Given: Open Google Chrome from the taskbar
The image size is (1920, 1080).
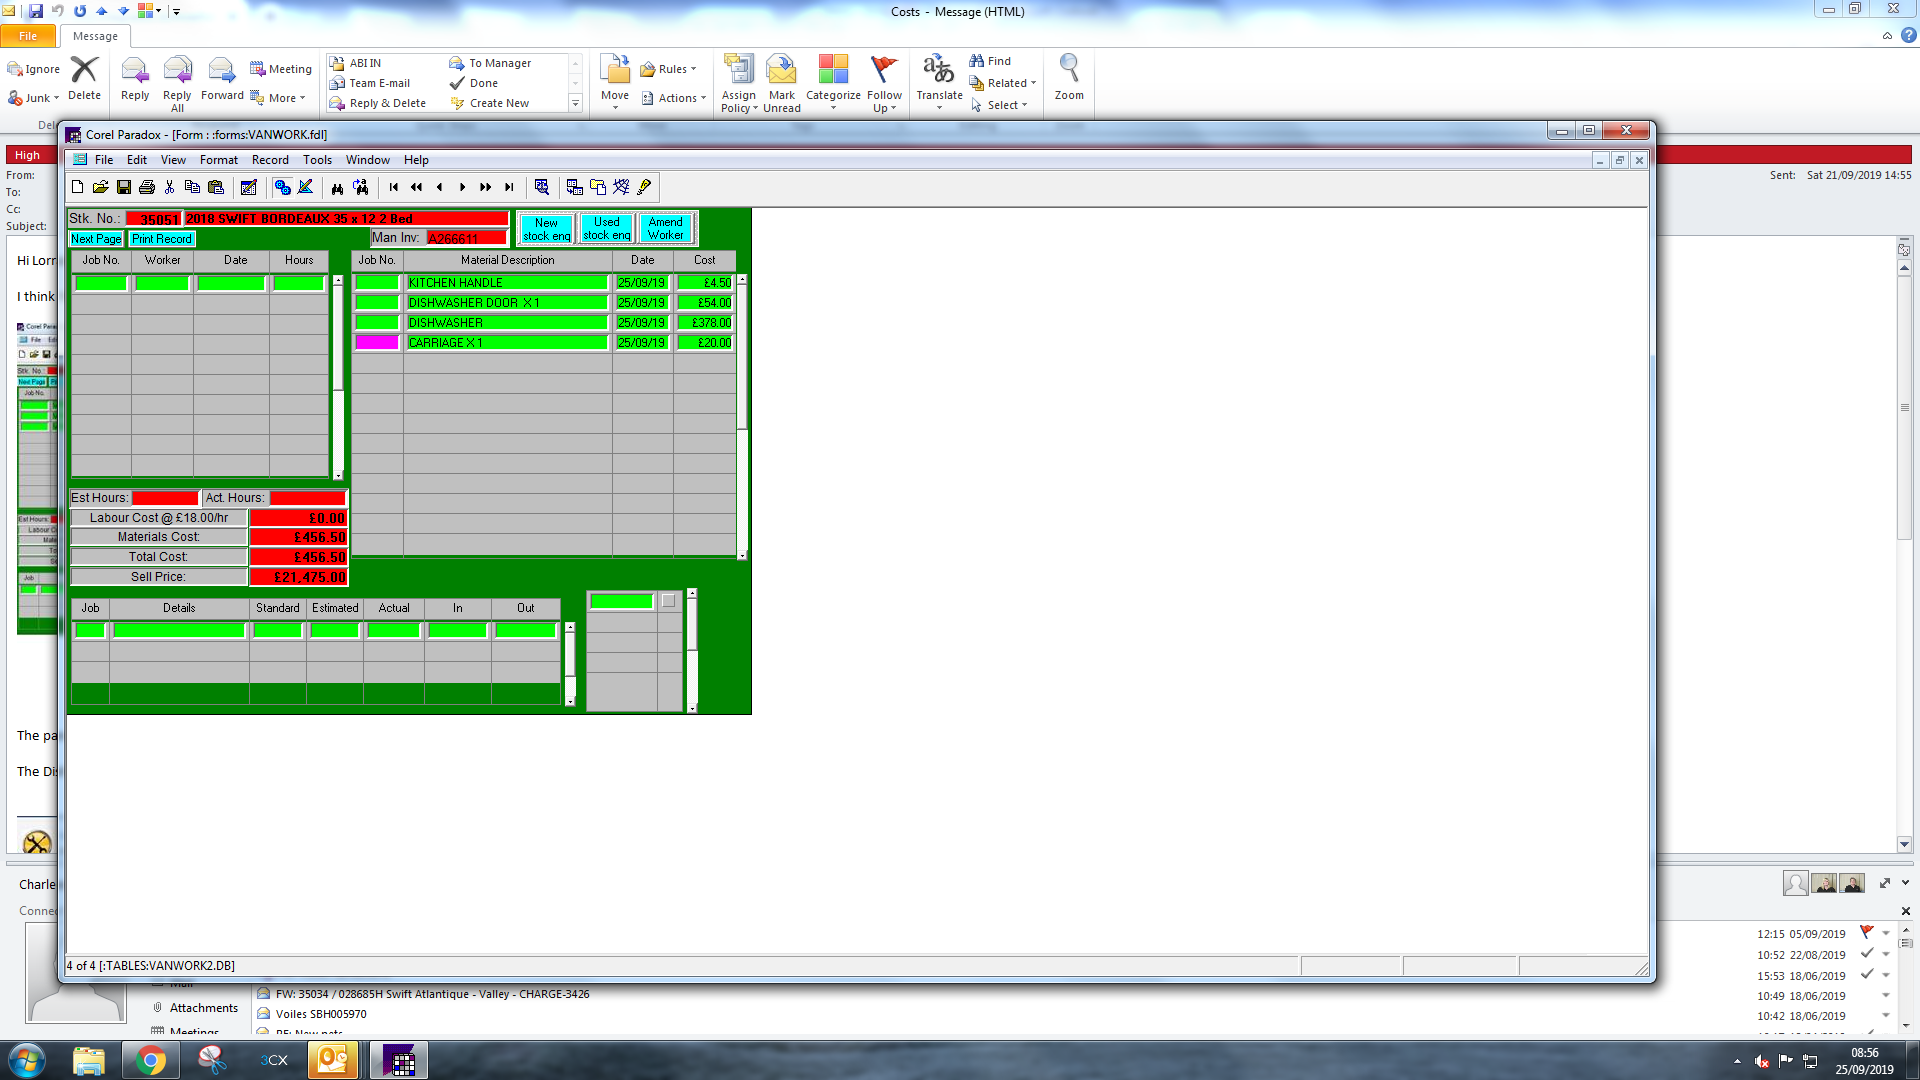Looking at the screenshot, I should coord(151,1060).
